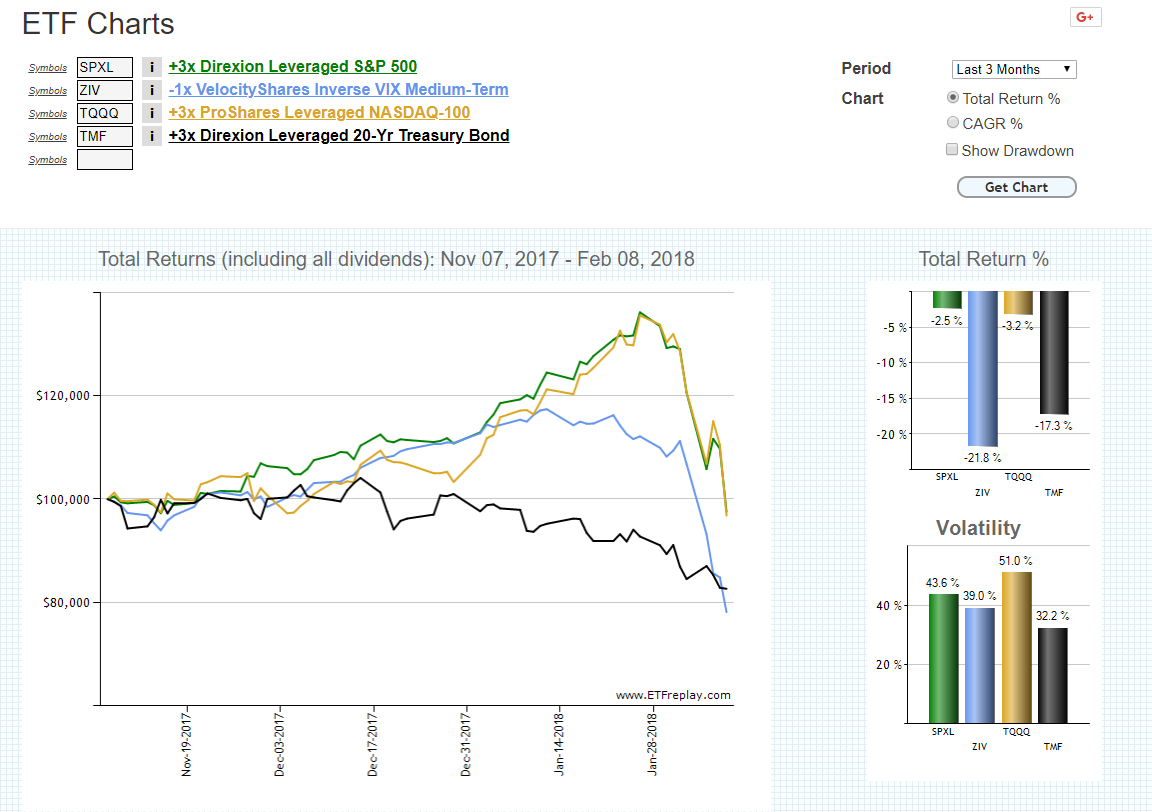Focus the SPXL symbol input field
Image resolution: width=1152 pixels, height=812 pixels.
pos(105,68)
